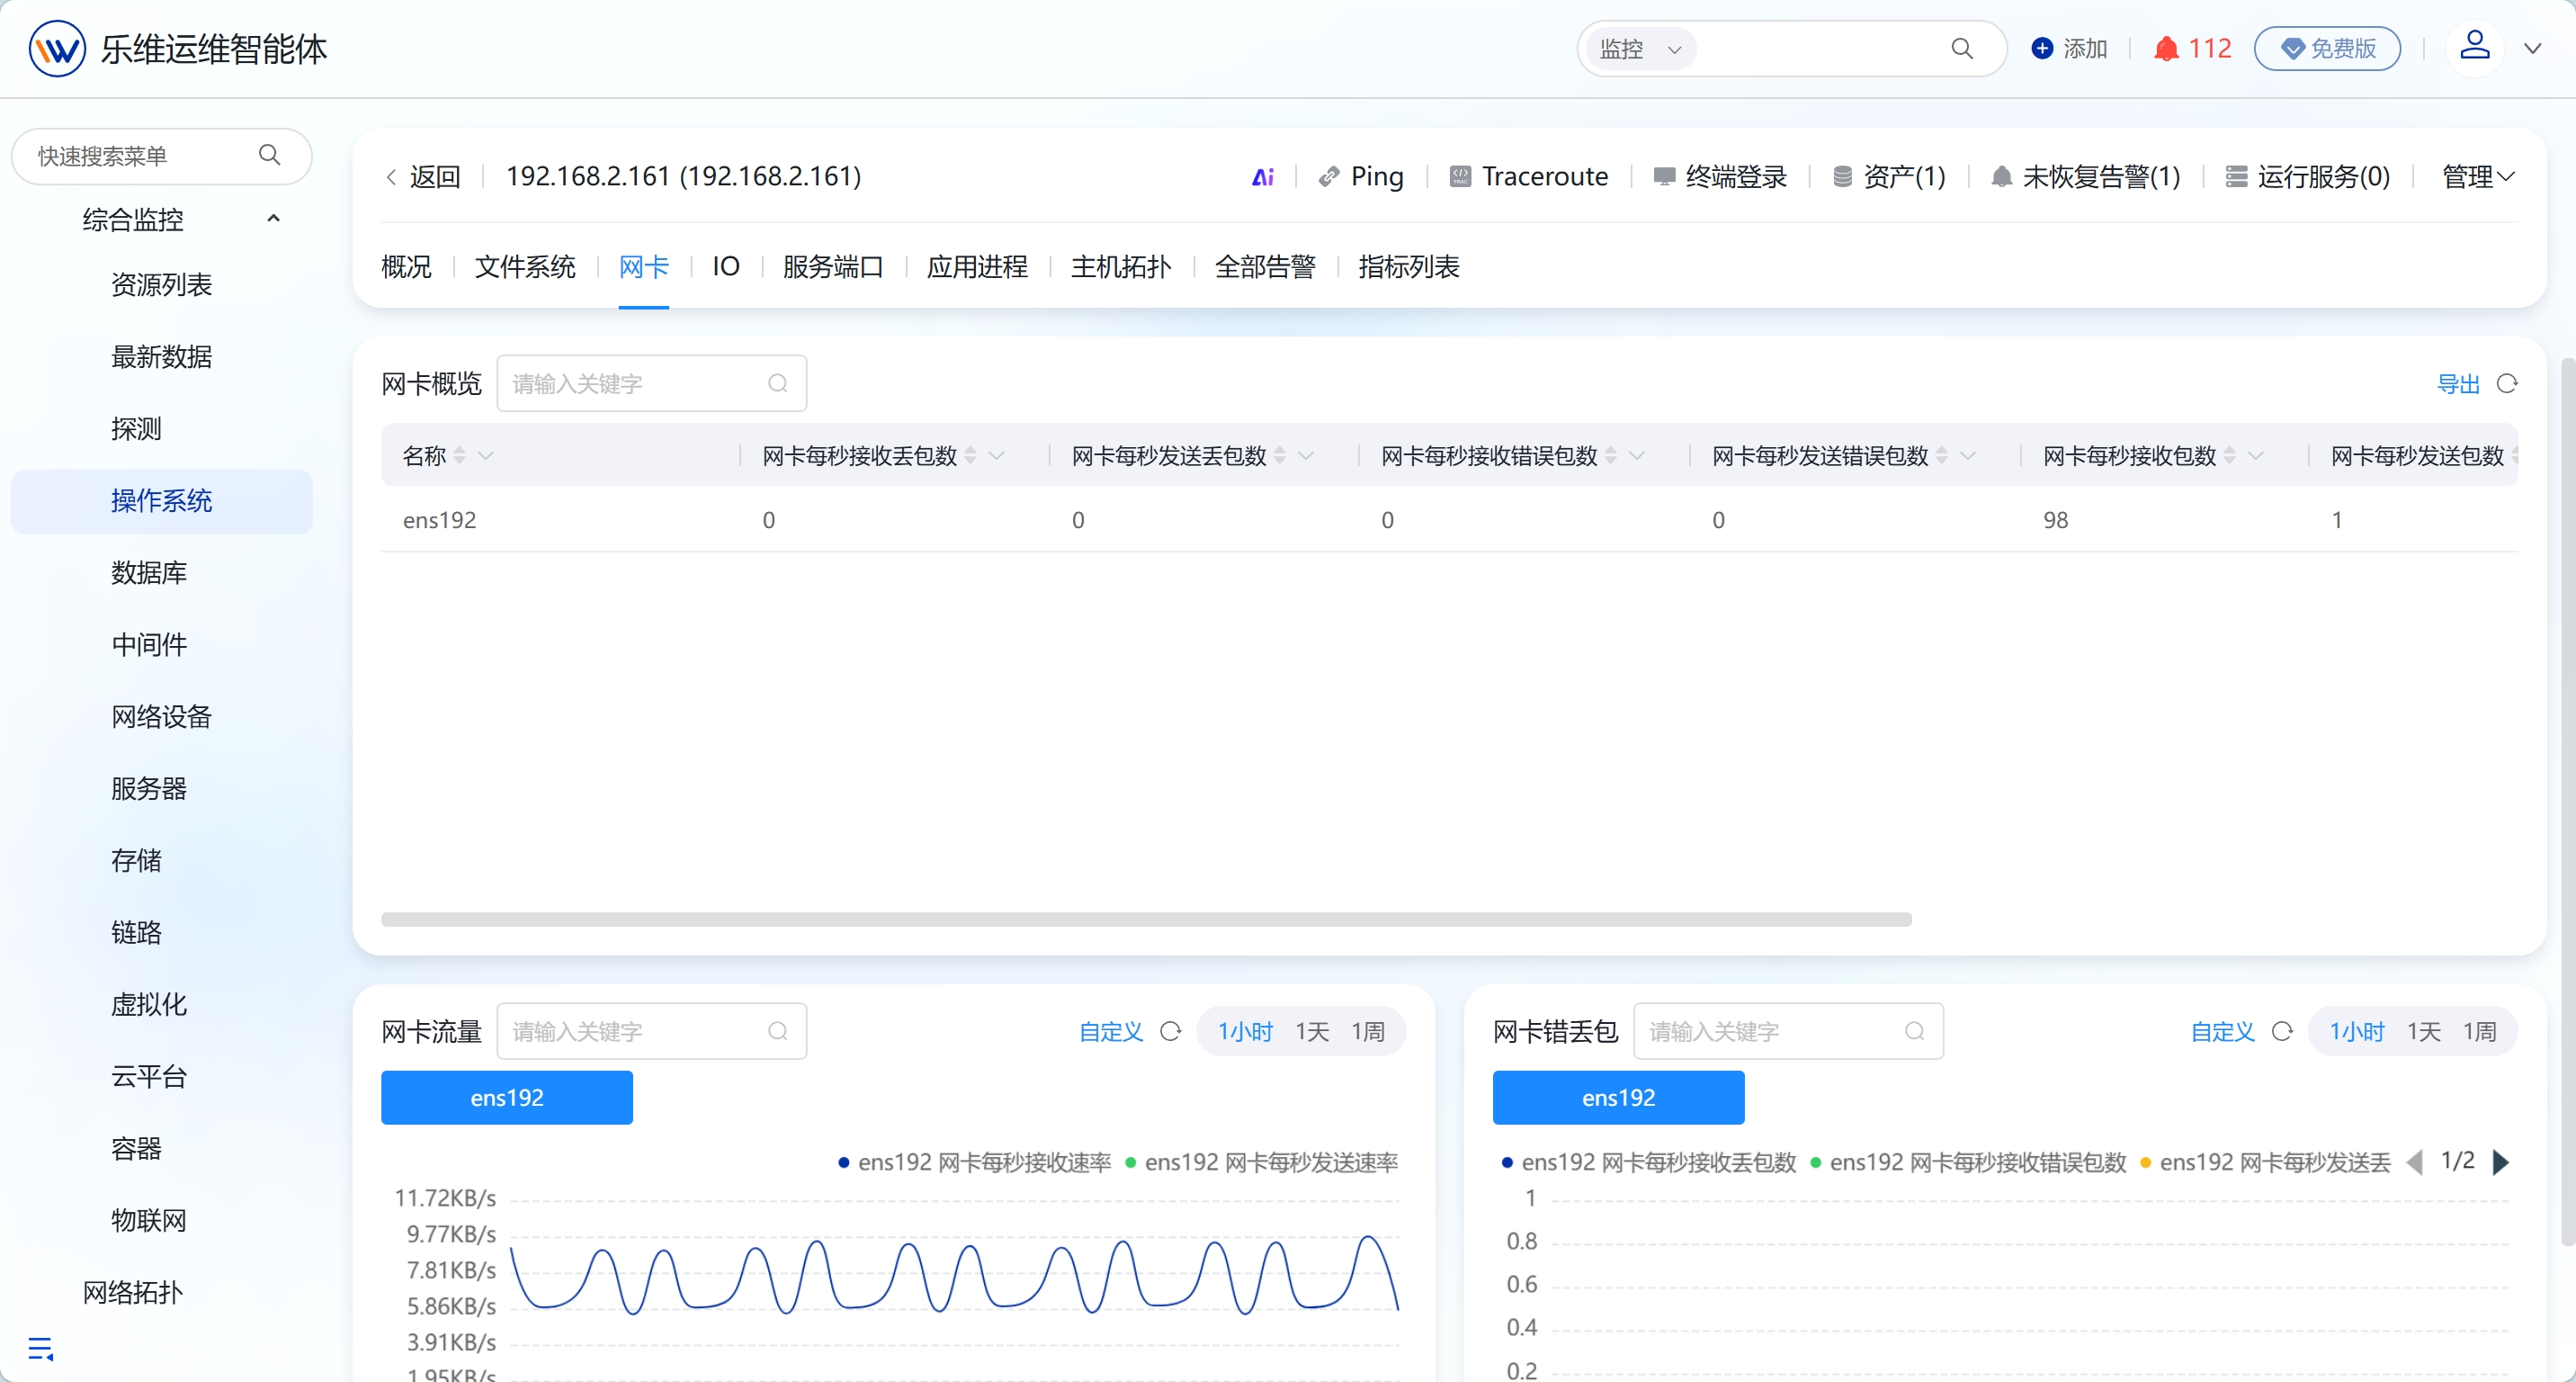
Task: Toggle ens192 网卡每秒接收错误包数 legend series
Action: click(x=1967, y=1162)
